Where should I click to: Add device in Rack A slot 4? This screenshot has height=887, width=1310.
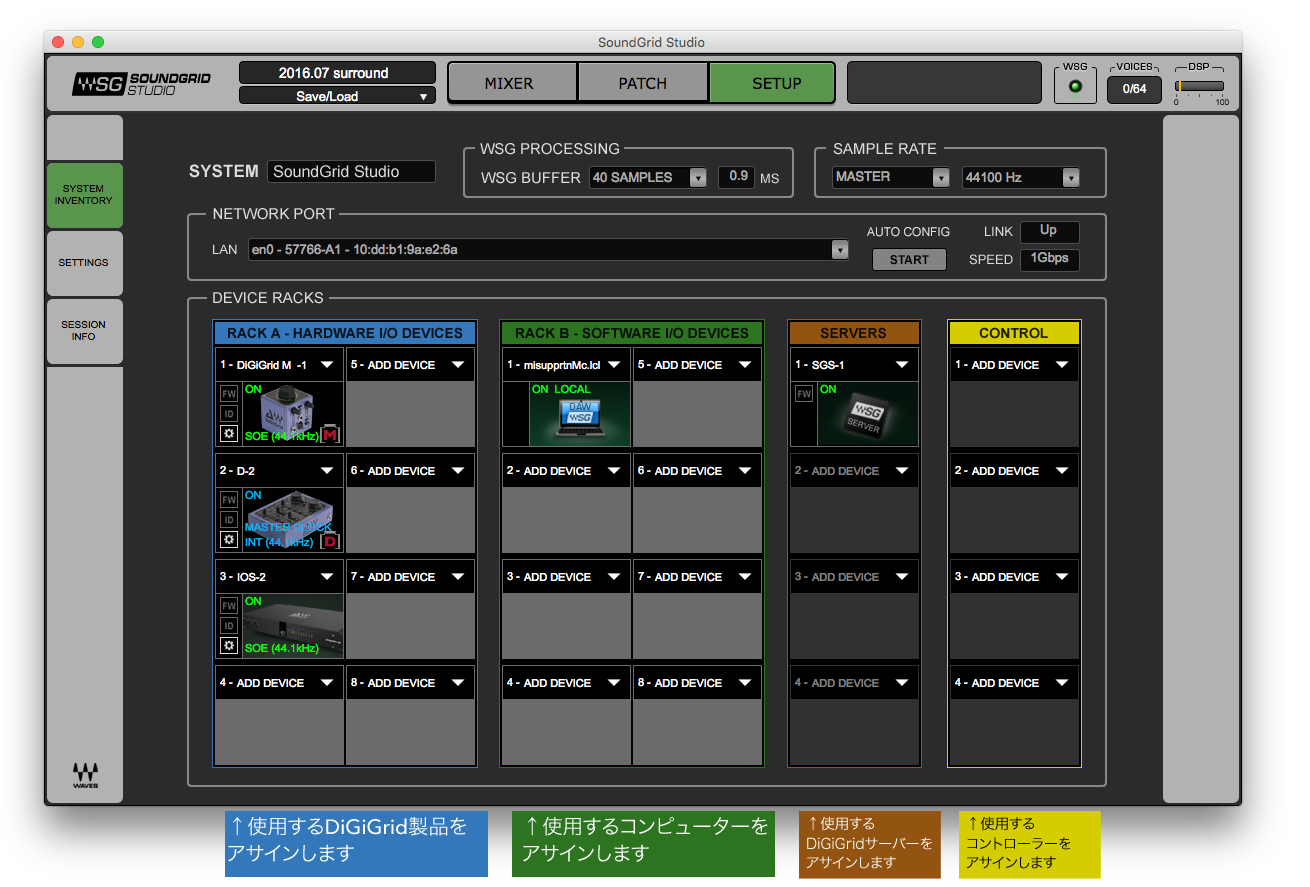279,683
